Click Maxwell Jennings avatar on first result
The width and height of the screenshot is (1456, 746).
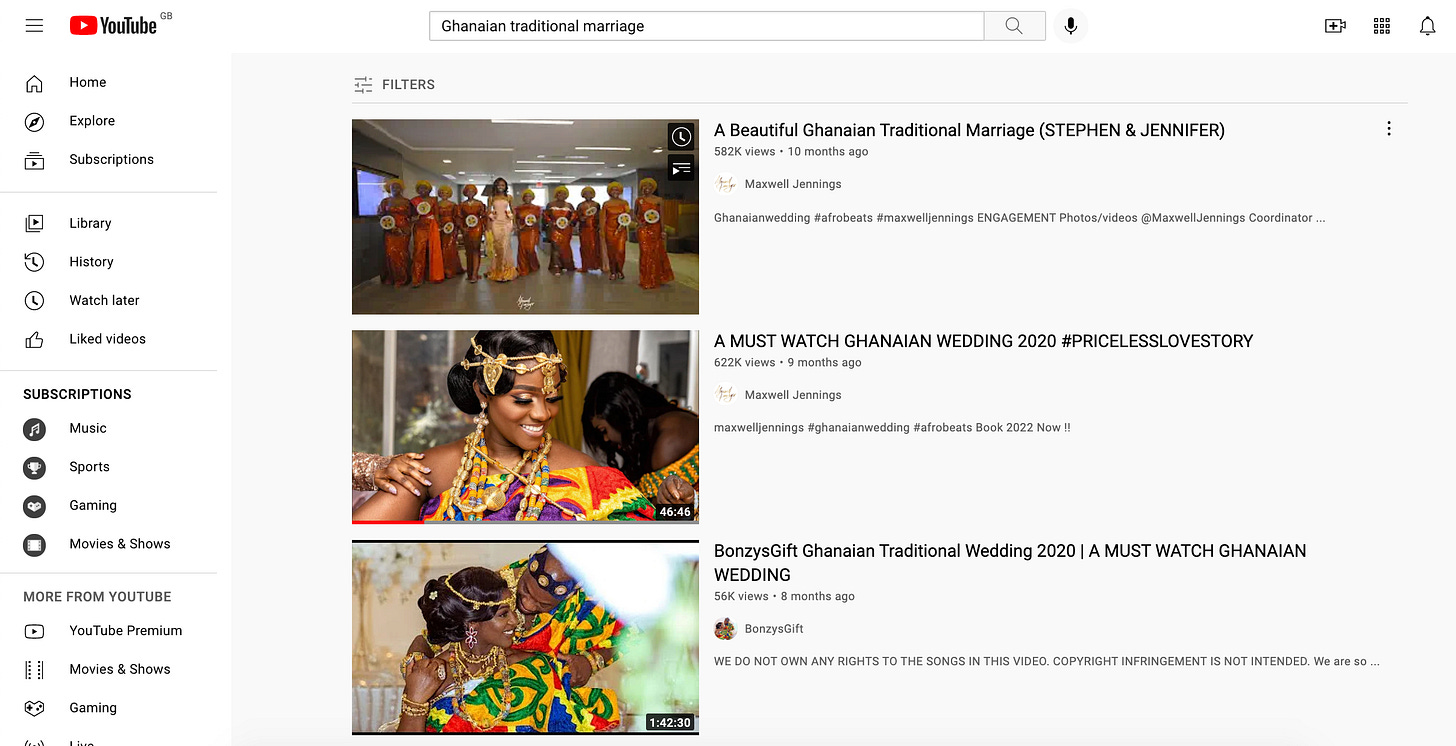point(725,184)
